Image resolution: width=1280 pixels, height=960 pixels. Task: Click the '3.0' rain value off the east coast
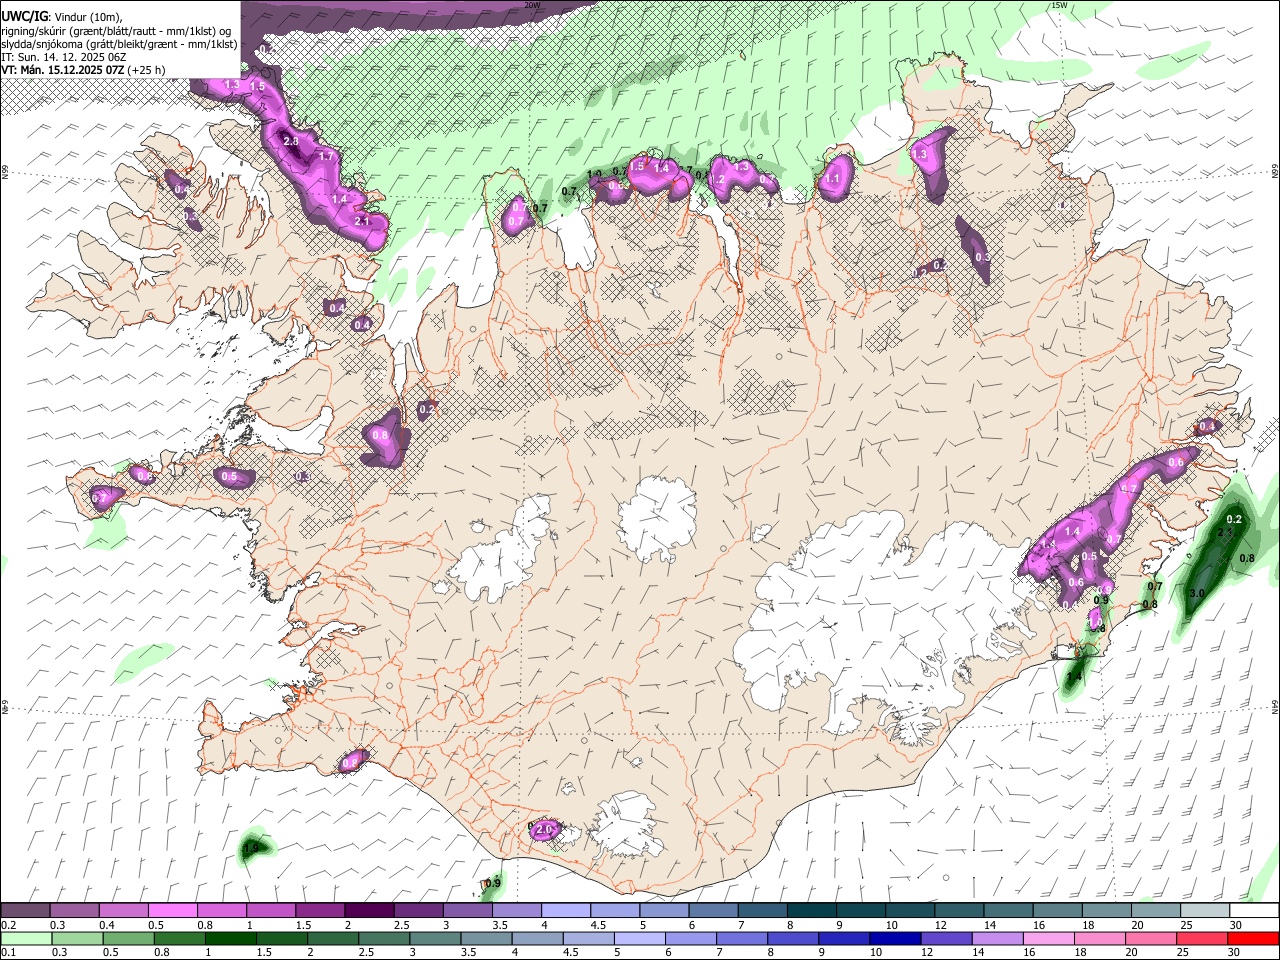tap(1196, 593)
